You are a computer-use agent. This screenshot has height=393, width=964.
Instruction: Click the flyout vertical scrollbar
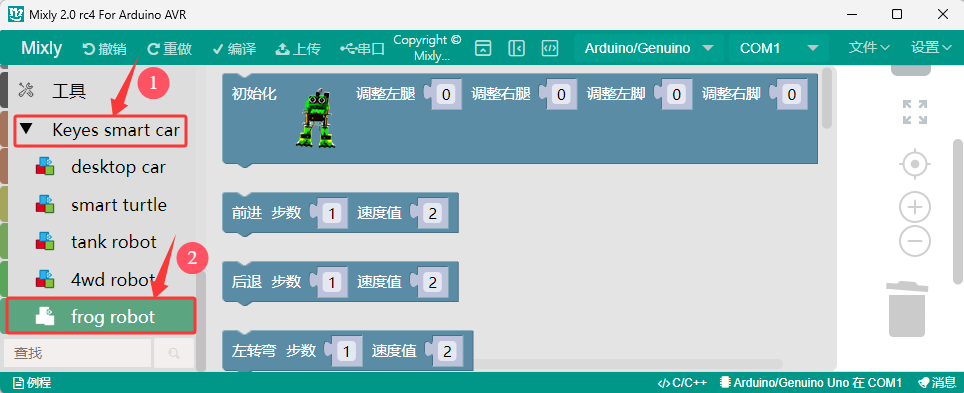click(827, 98)
